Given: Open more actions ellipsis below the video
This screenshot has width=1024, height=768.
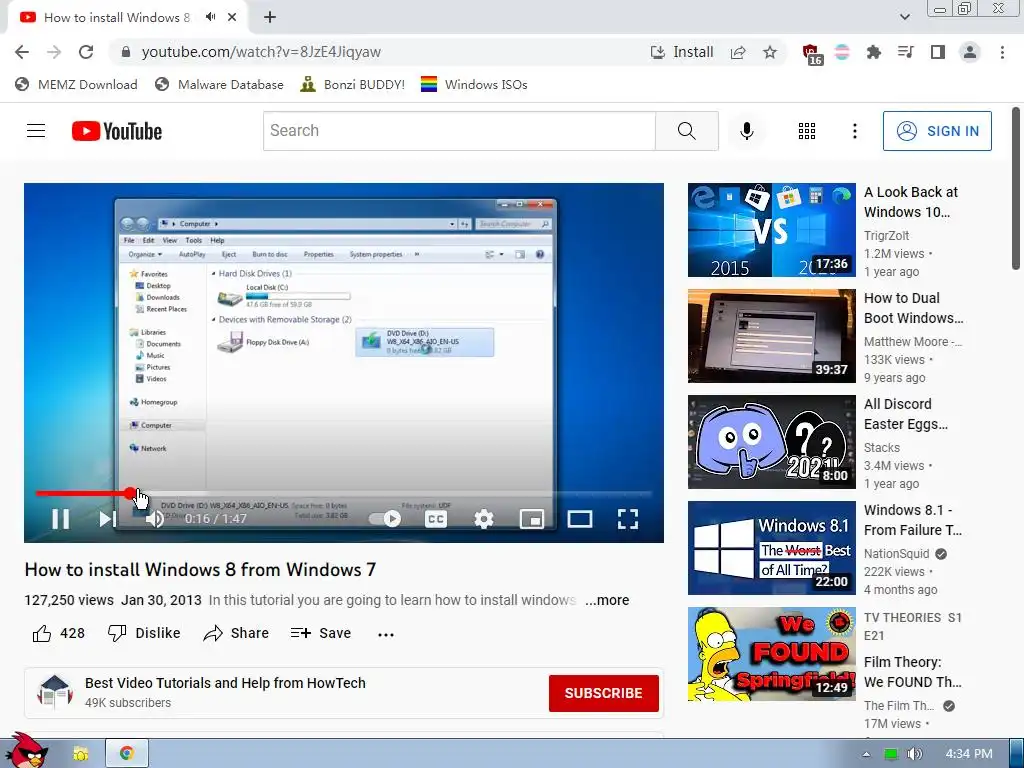Looking at the screenshot, I should pos(386,634).
